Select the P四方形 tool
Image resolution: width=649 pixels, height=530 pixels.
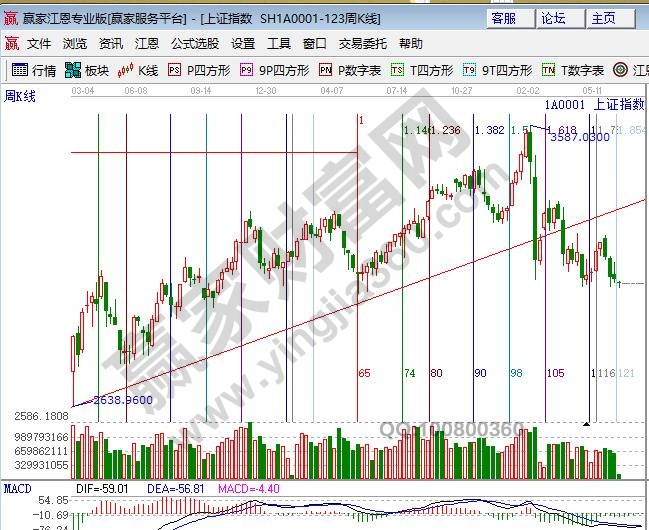(x=198, y=70)
